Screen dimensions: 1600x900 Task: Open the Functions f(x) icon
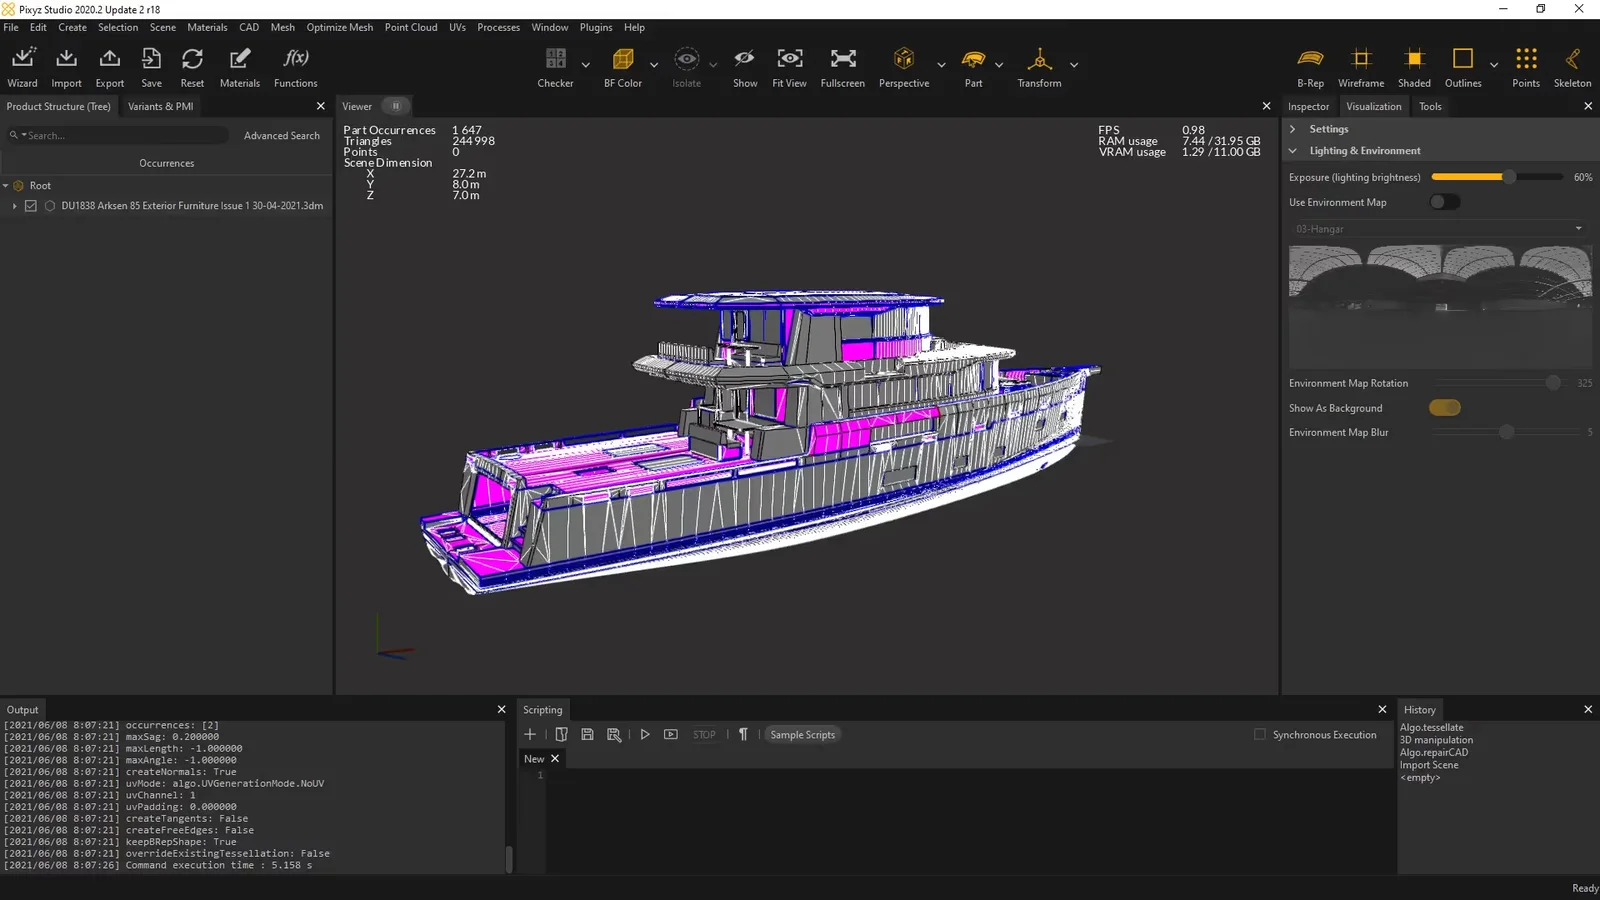[296, 59]
